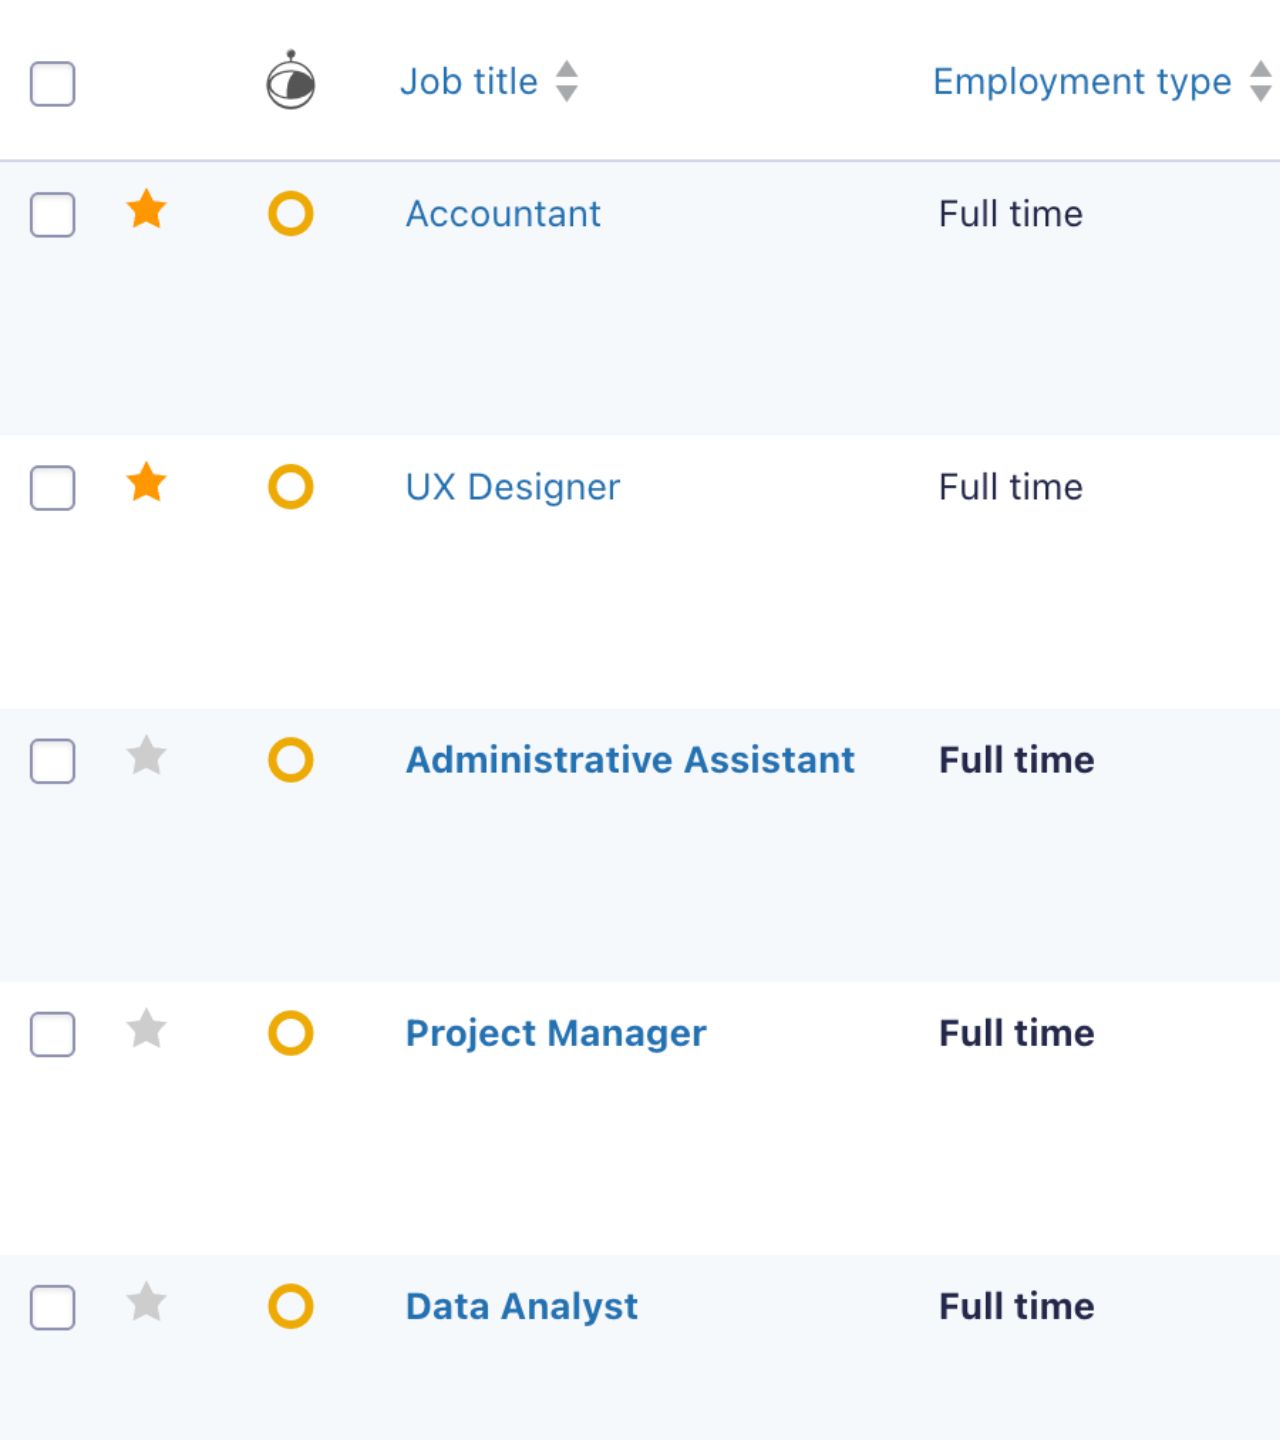
Task: Click the status circle beside Data Analyst
Action: click(x=291, y=1306)
